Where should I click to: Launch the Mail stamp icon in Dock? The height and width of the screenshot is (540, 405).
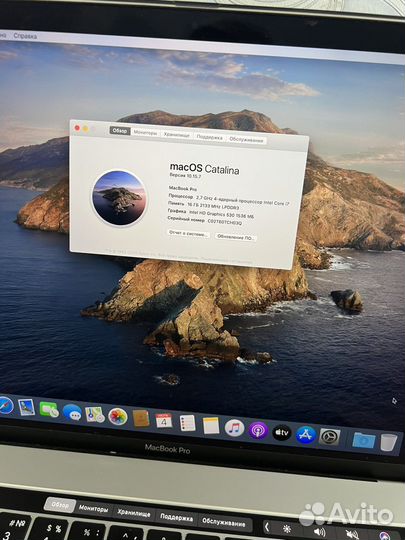coord(27,407)
